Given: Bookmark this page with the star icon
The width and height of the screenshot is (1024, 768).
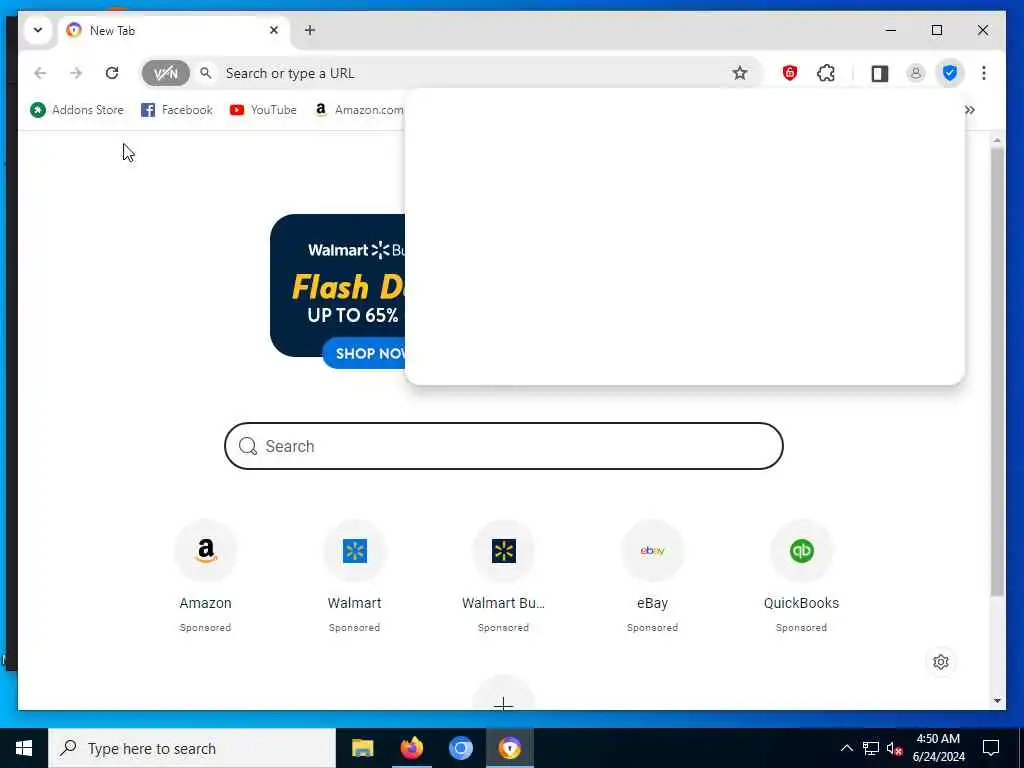Looking at the screenshot, I should 739,73.
